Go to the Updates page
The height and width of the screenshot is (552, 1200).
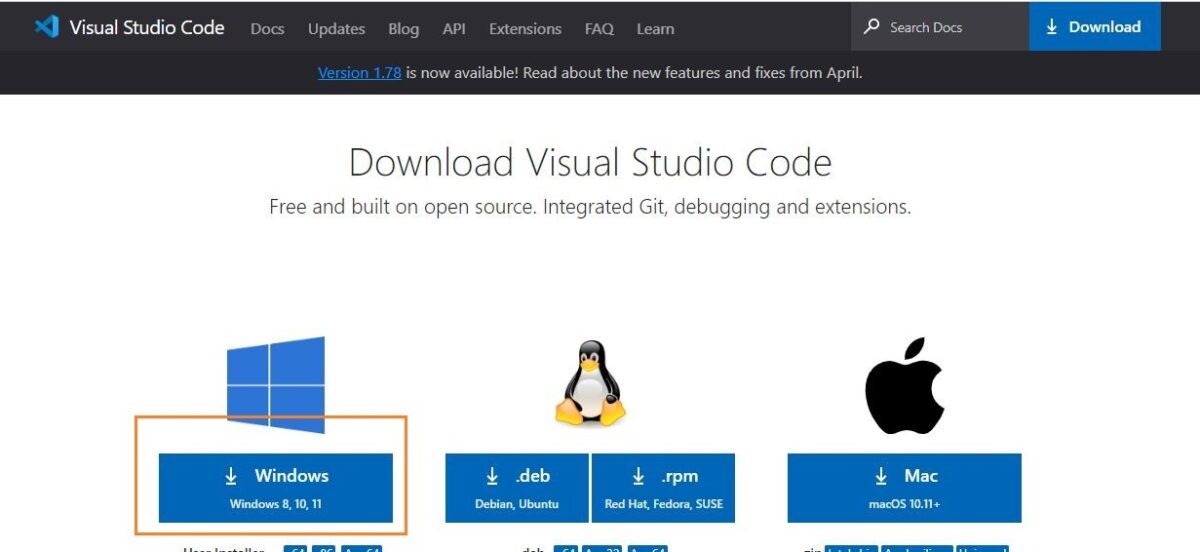pos(336,28)
